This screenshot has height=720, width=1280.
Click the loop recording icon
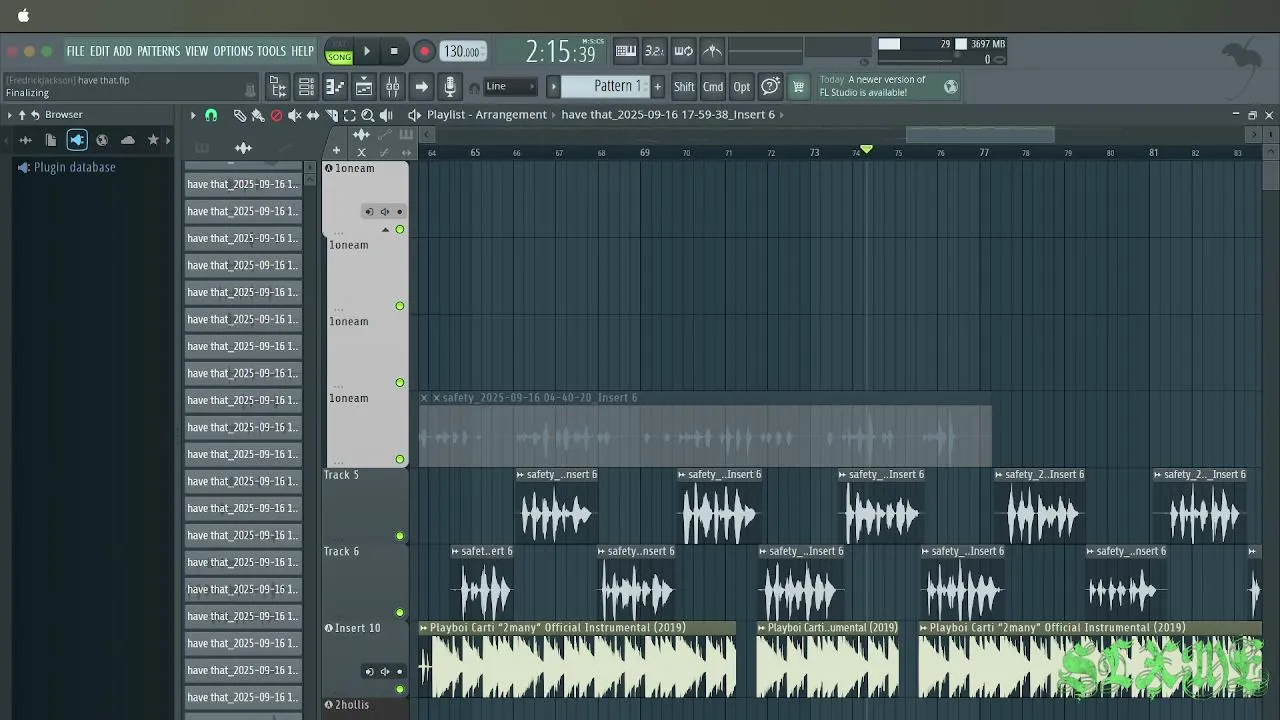pyautogui.click(x=683, y=51)
